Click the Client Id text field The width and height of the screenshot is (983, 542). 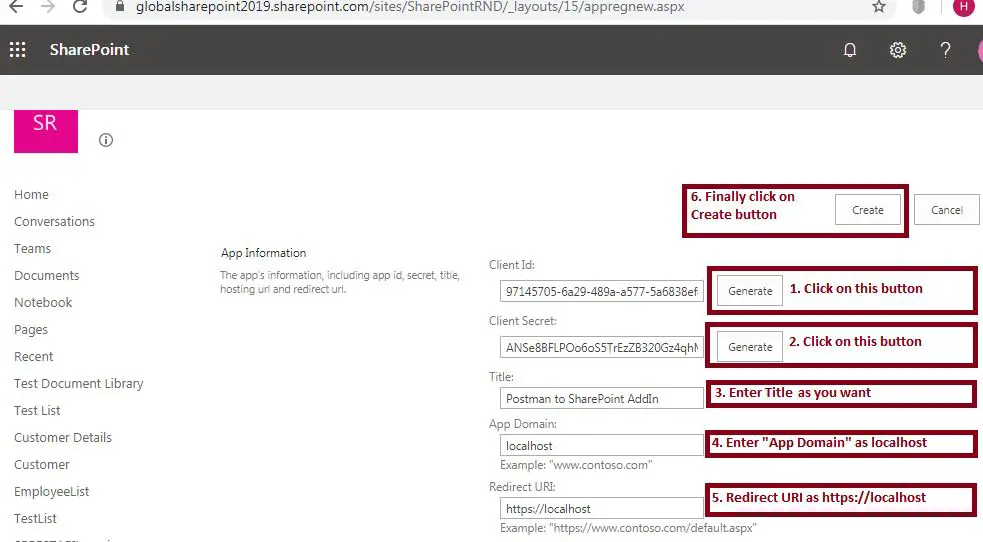pyautogui.click(x=602, y=291)
